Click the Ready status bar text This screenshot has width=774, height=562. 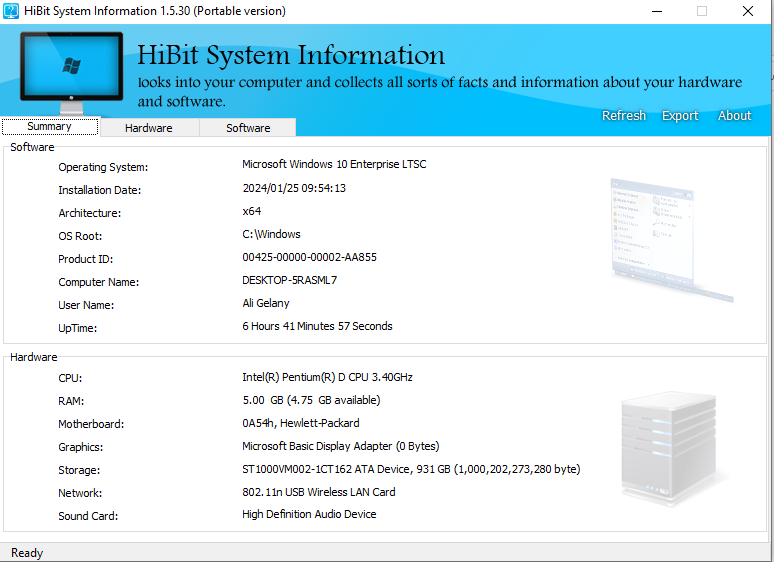(x=27, y=553)
